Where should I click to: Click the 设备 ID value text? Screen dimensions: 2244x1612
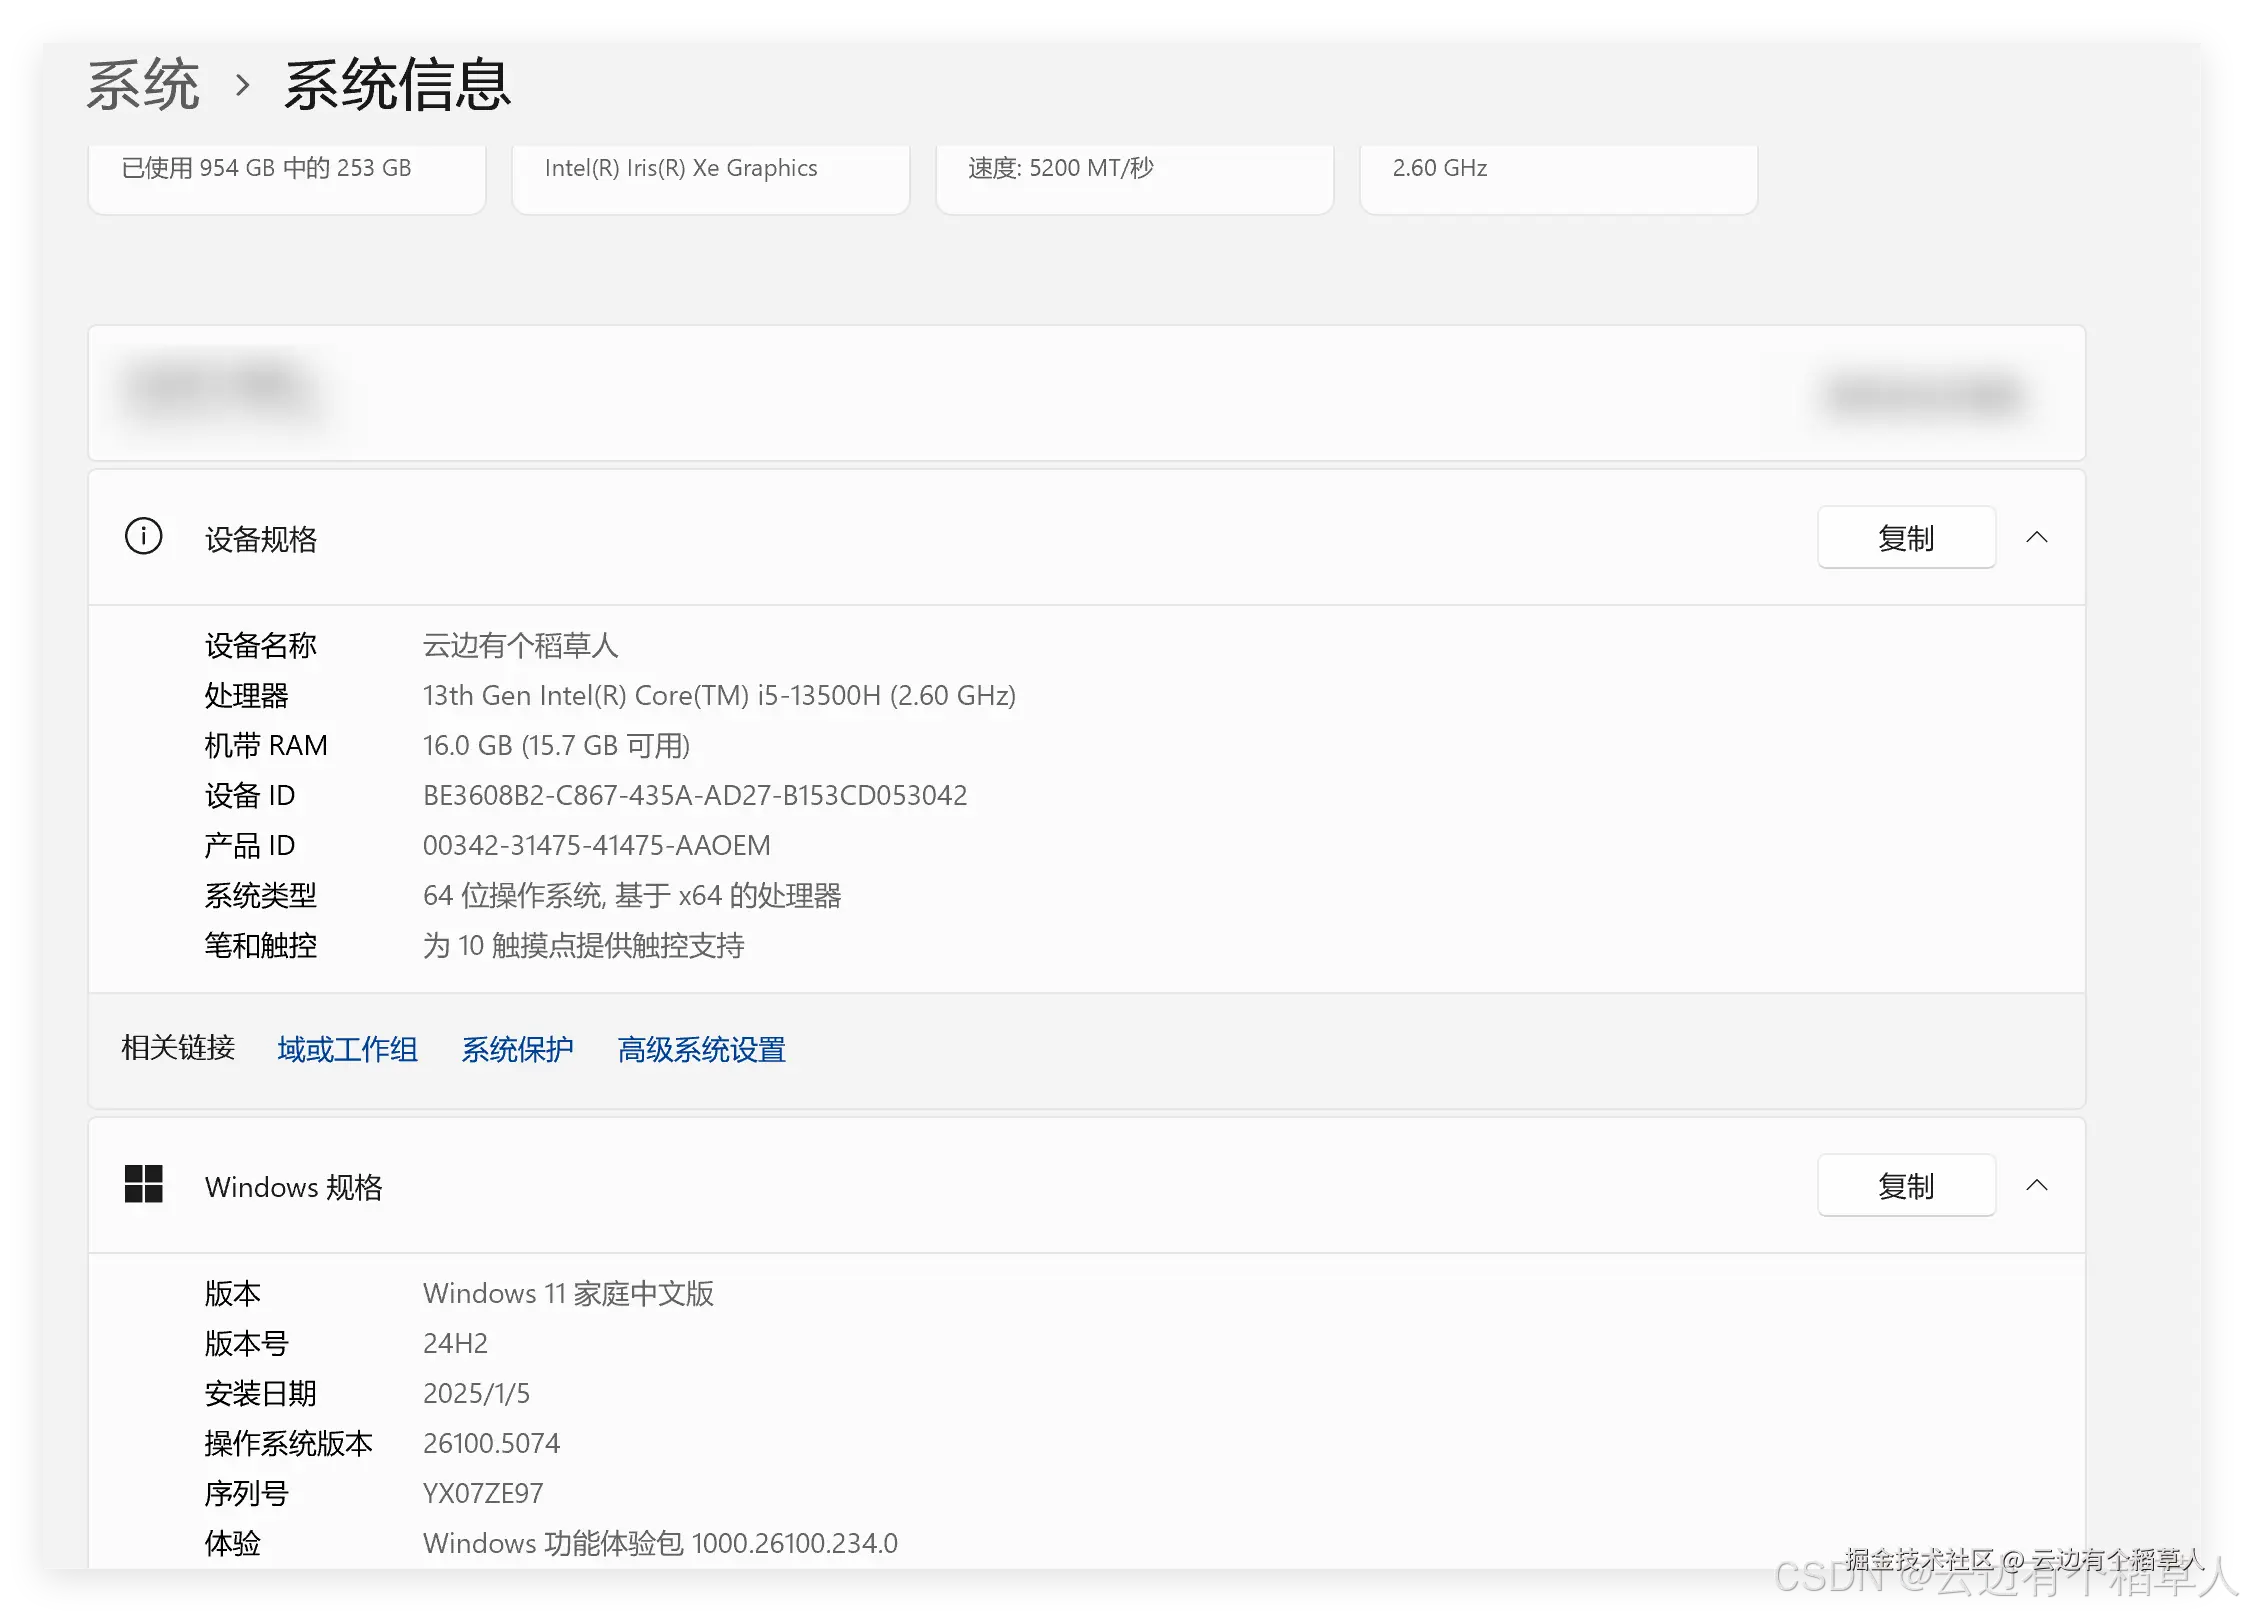point(694,796)
